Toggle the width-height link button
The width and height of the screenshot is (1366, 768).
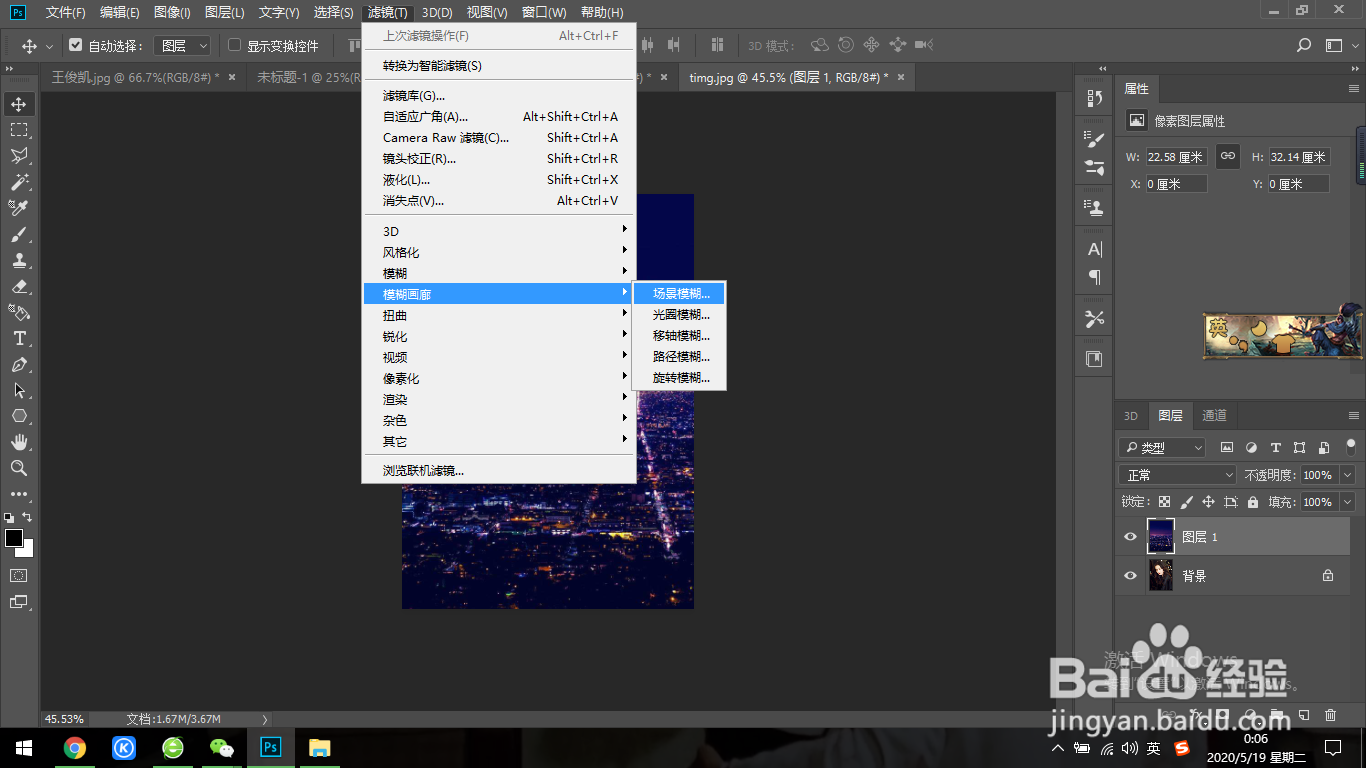pos(1227,156)
